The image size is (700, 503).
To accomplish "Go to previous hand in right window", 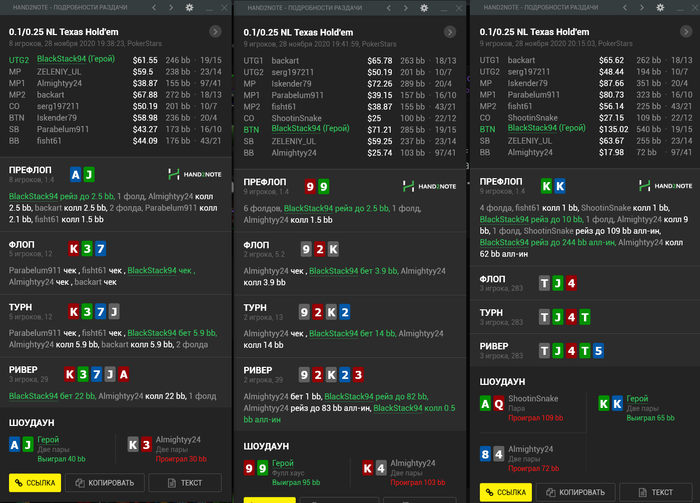I will (625, 8).
